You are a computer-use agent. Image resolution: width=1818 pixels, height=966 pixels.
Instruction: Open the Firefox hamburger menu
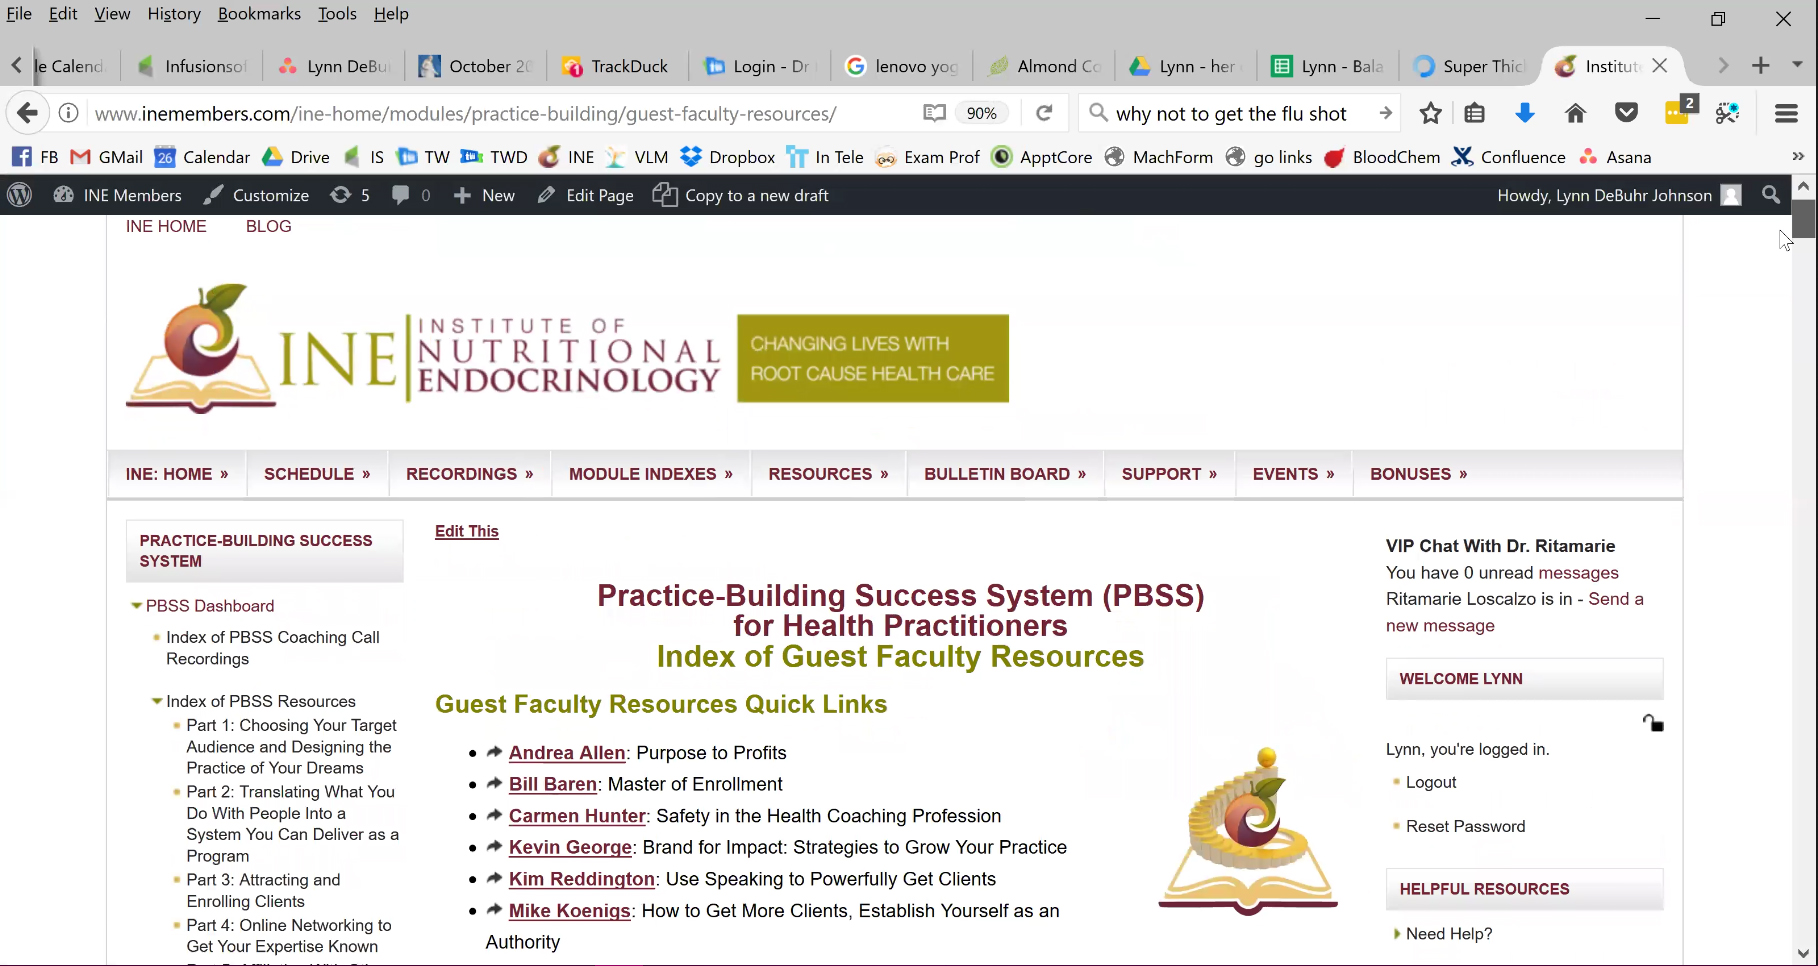(1786, 114)
